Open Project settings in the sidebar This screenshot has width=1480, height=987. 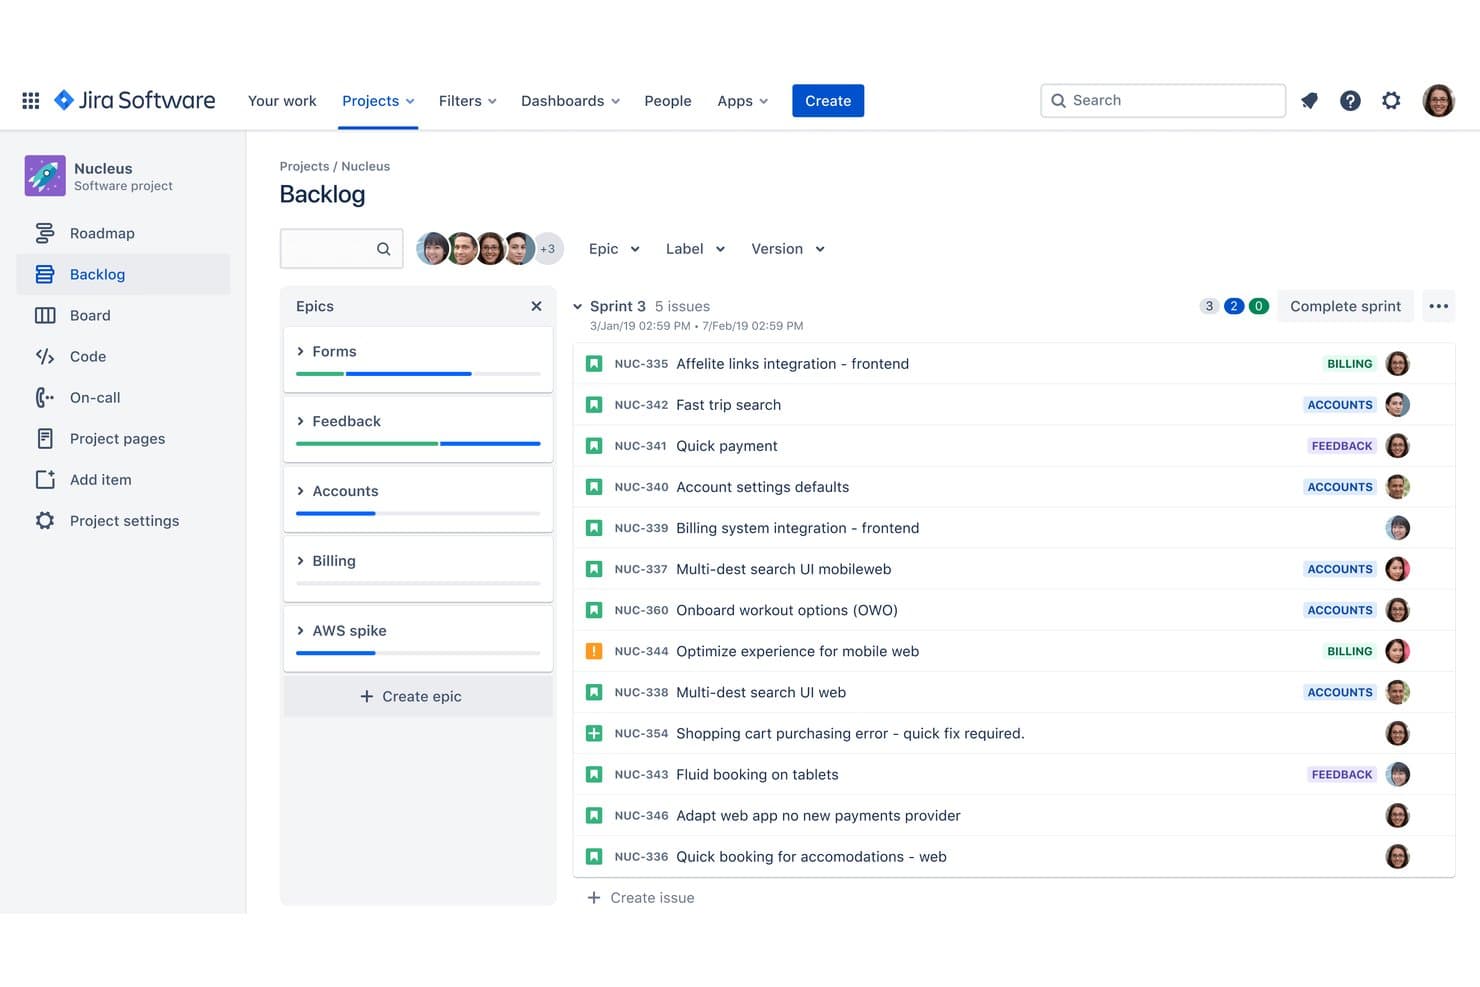(123, 520)
